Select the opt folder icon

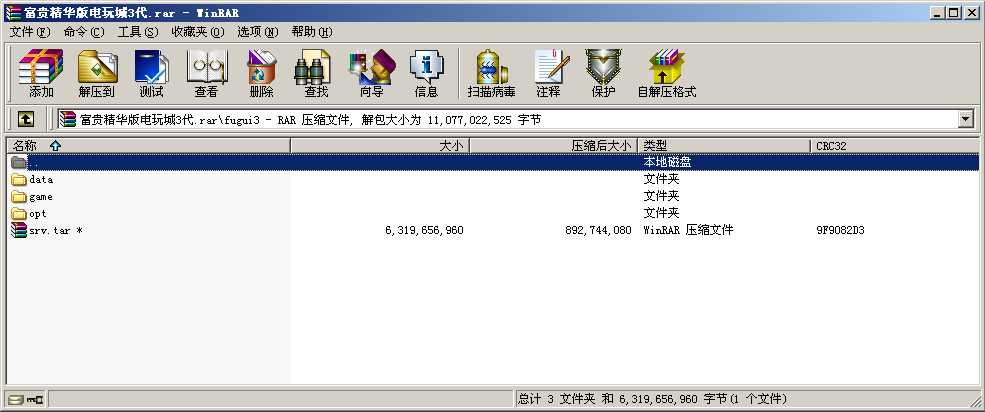(19, 214)
